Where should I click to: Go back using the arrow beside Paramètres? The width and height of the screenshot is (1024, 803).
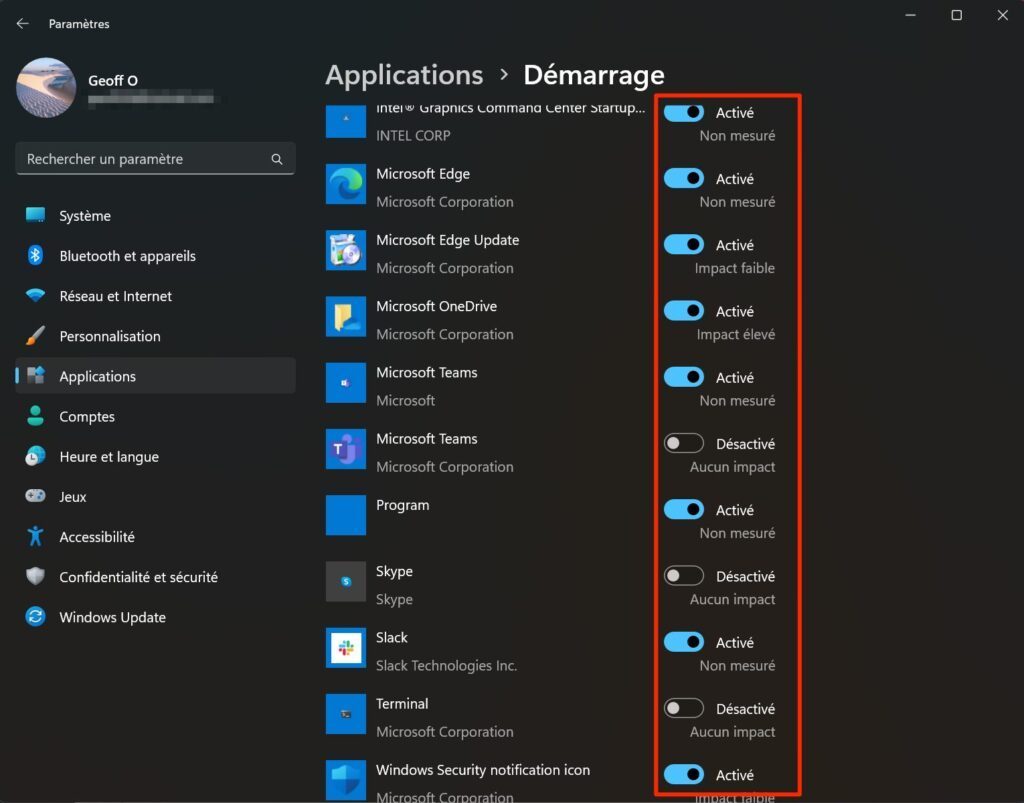(23, 24)
